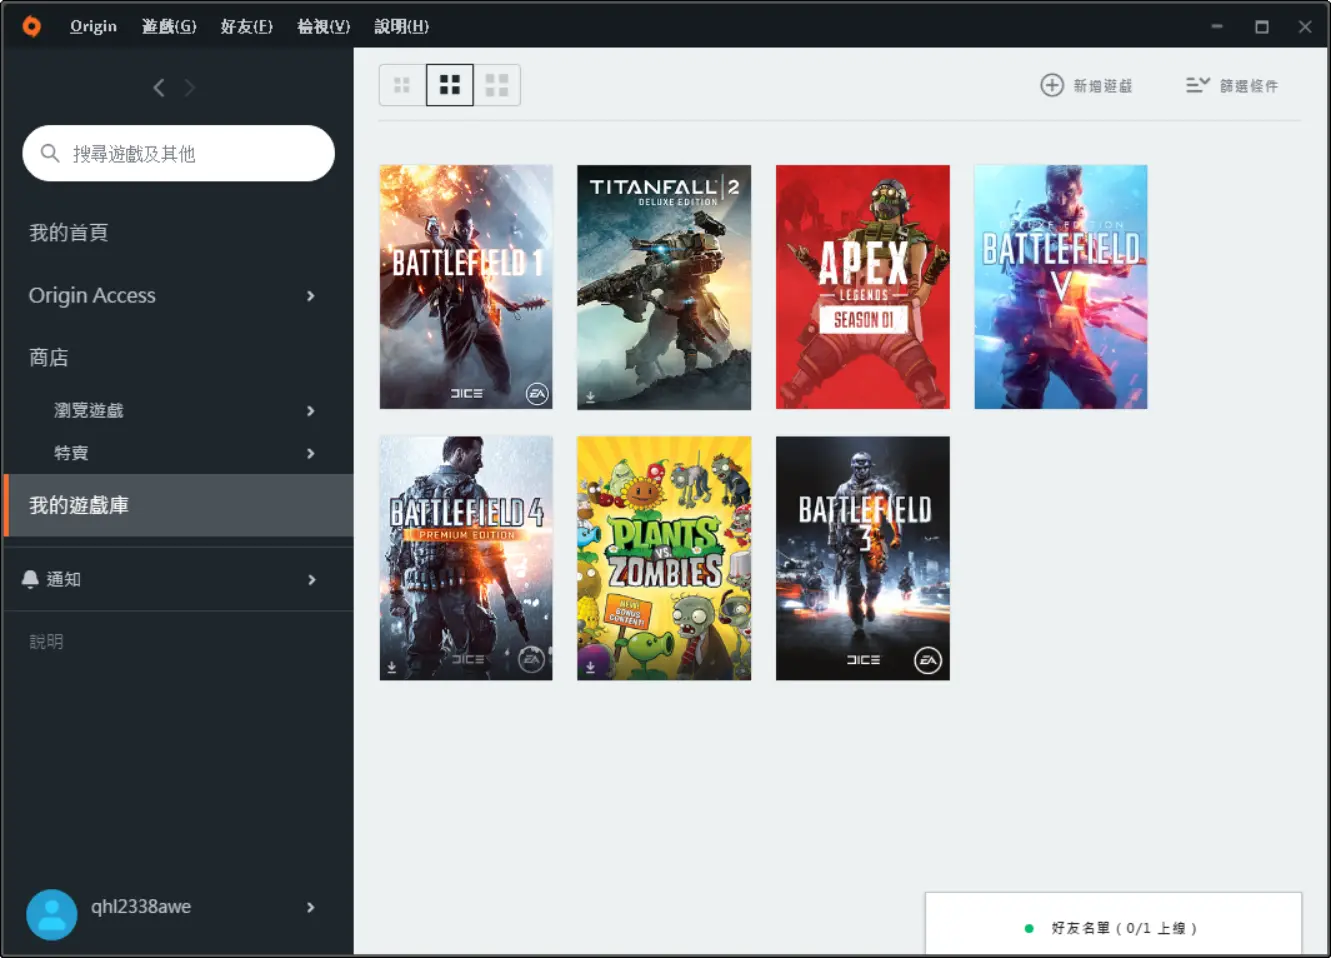Open the Battlefield V game tile
The image size is (1331, 958).
[1061, 287]
